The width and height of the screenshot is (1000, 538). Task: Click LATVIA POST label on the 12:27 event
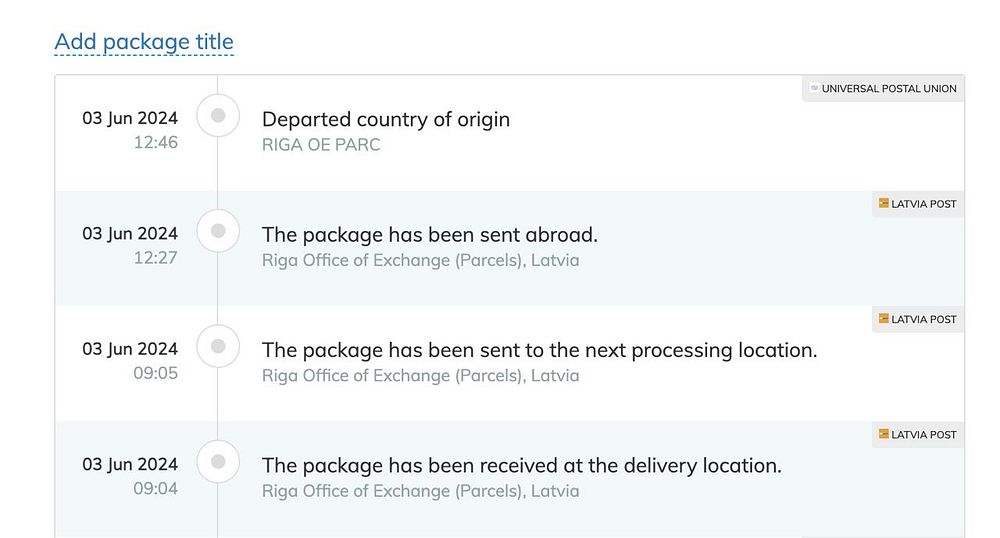point(924,204)
